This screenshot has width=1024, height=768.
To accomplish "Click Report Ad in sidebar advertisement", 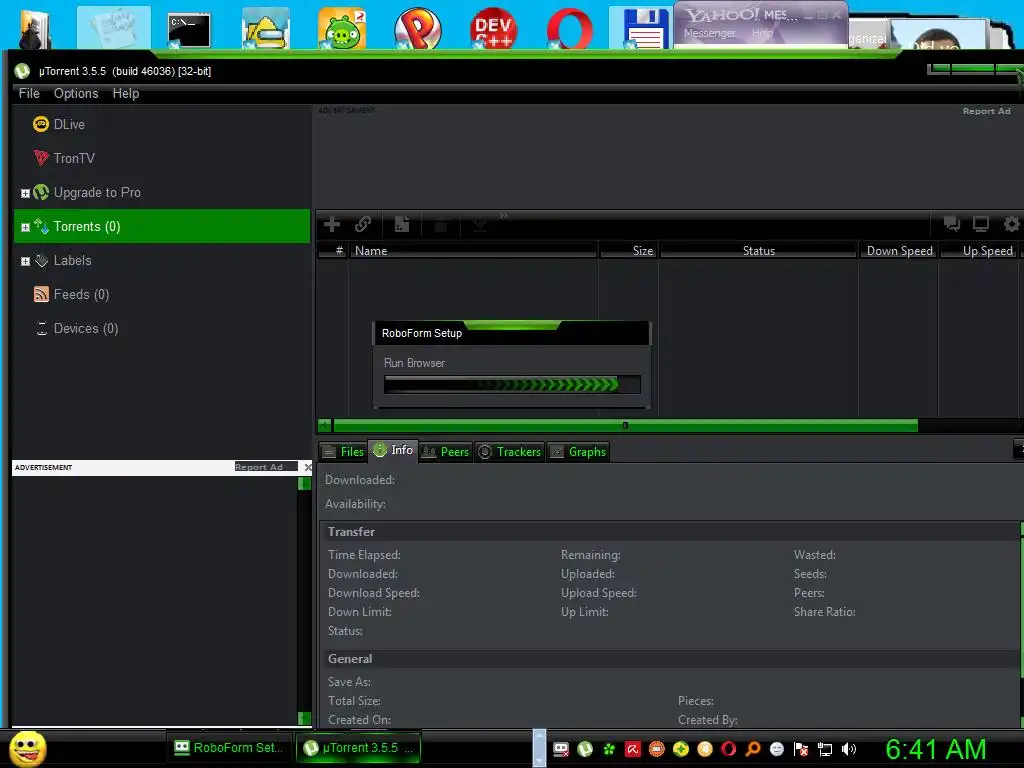I will coord(259,467).
